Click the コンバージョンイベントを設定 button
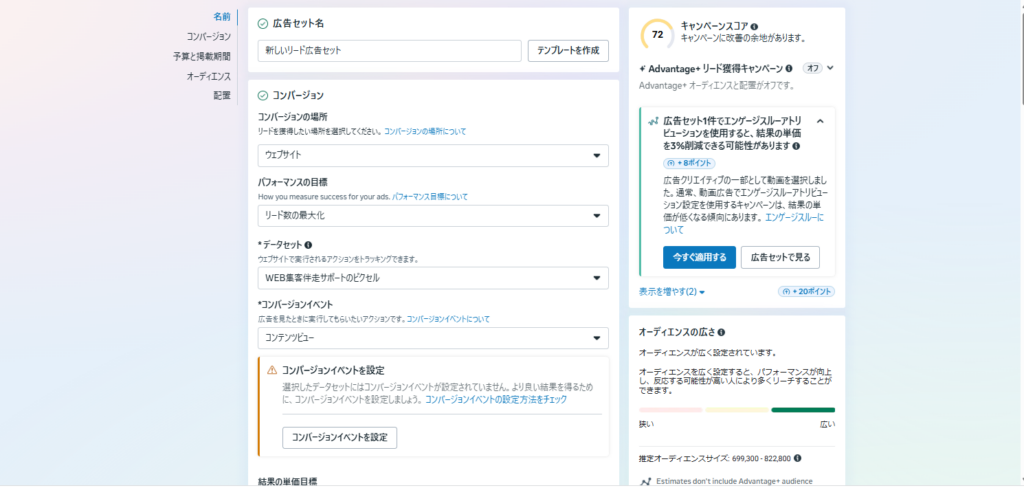Viewport: 1024px width, 488px height. click(340, 438)
